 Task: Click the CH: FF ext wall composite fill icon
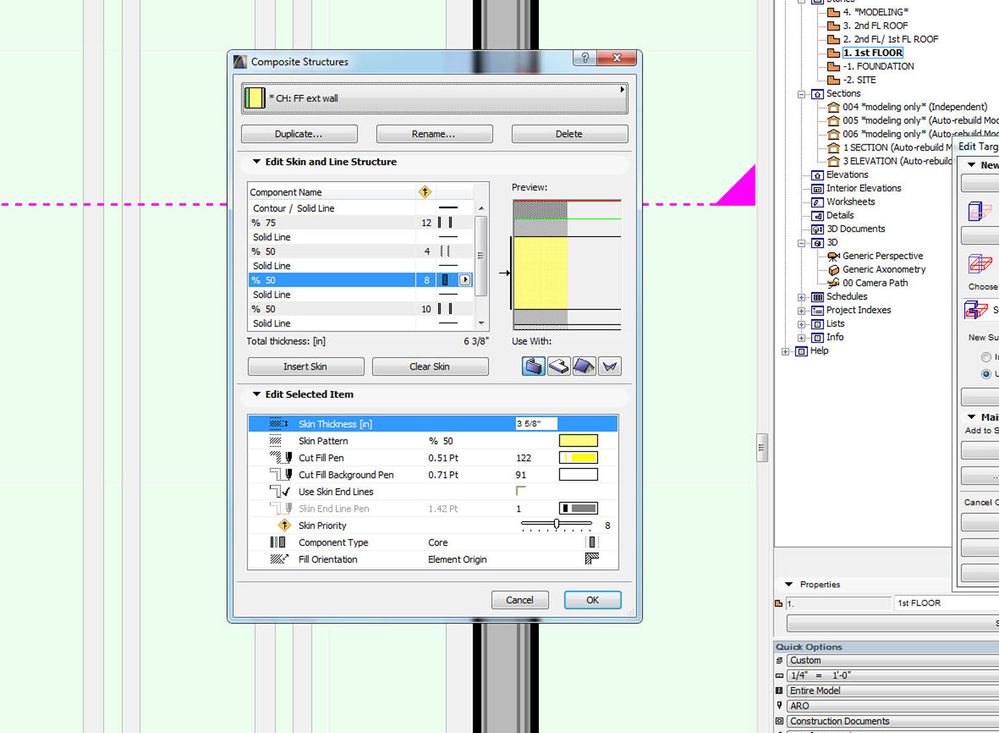[x=254, y=98]
